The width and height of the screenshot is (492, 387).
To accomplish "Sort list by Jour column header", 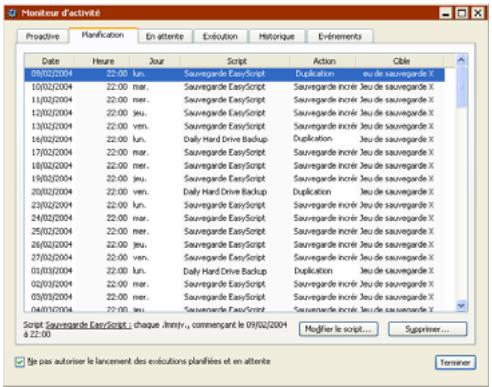I will (156, 61).
